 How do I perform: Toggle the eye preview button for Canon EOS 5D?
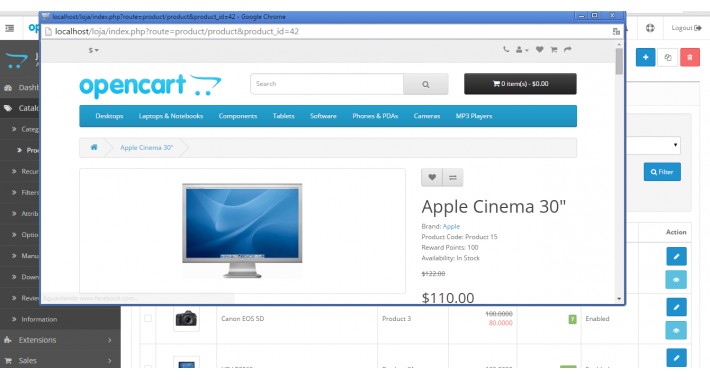point(676,330)
